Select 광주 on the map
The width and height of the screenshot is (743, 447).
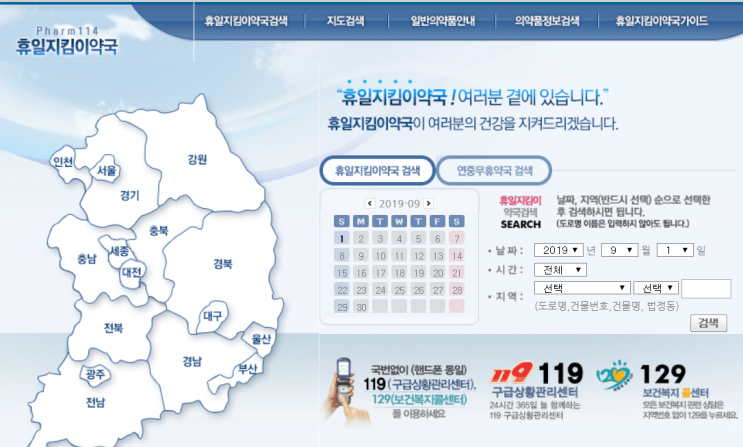[95, 374]
